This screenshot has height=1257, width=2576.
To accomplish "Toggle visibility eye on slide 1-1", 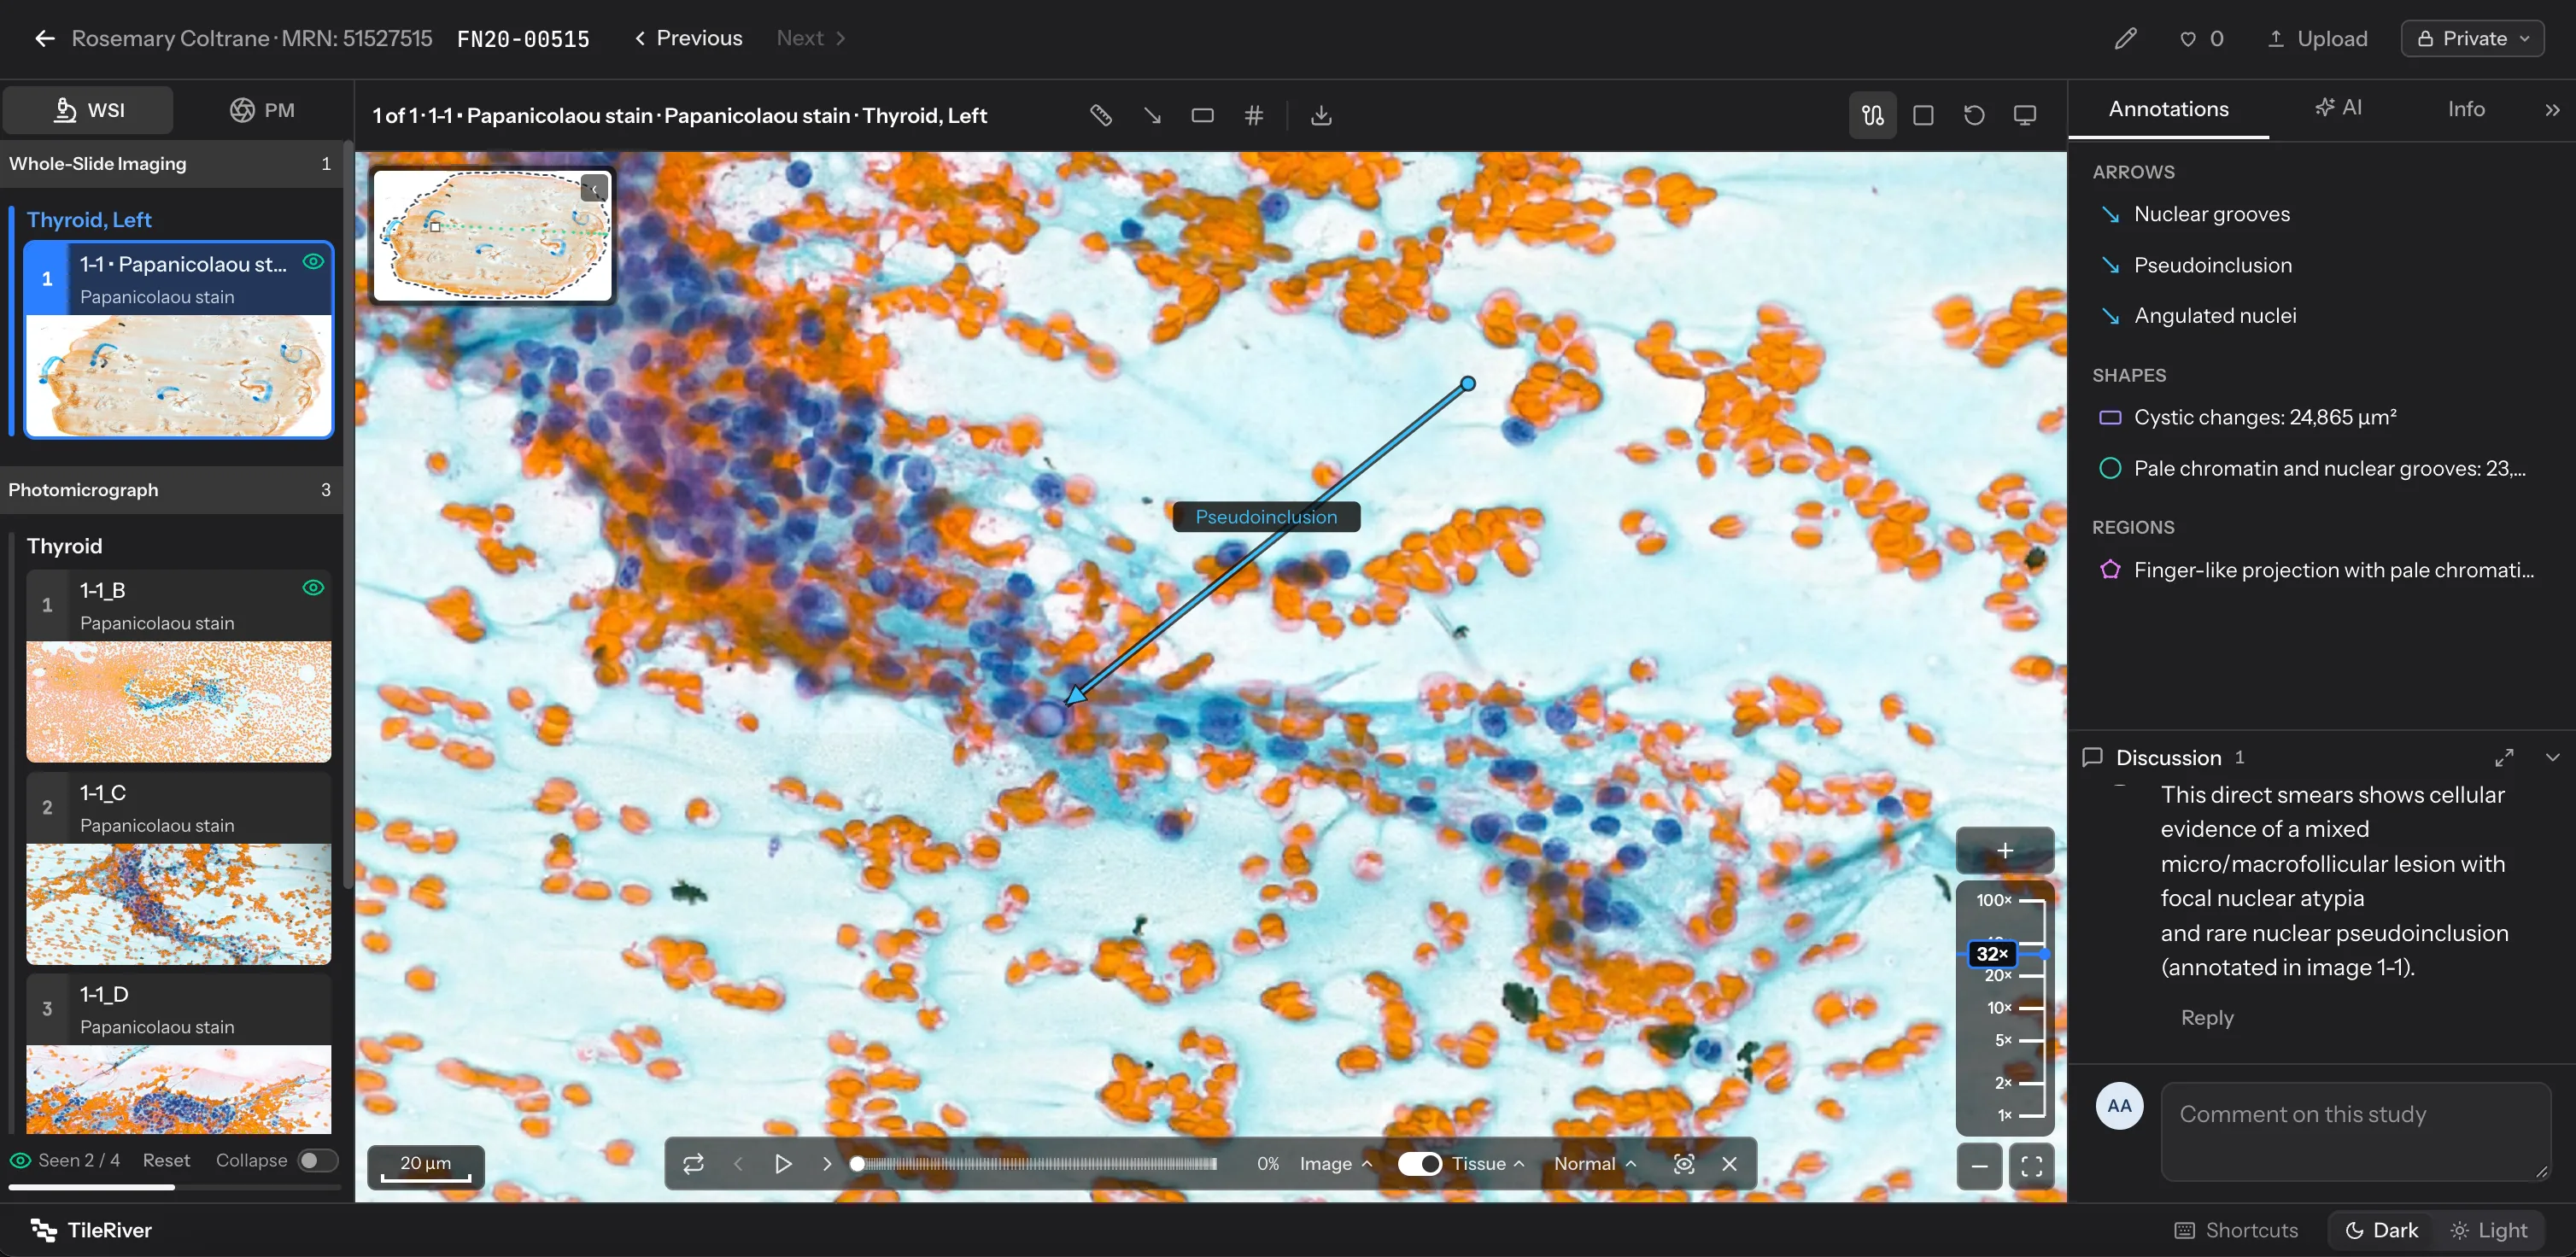I will pos(313,261).
